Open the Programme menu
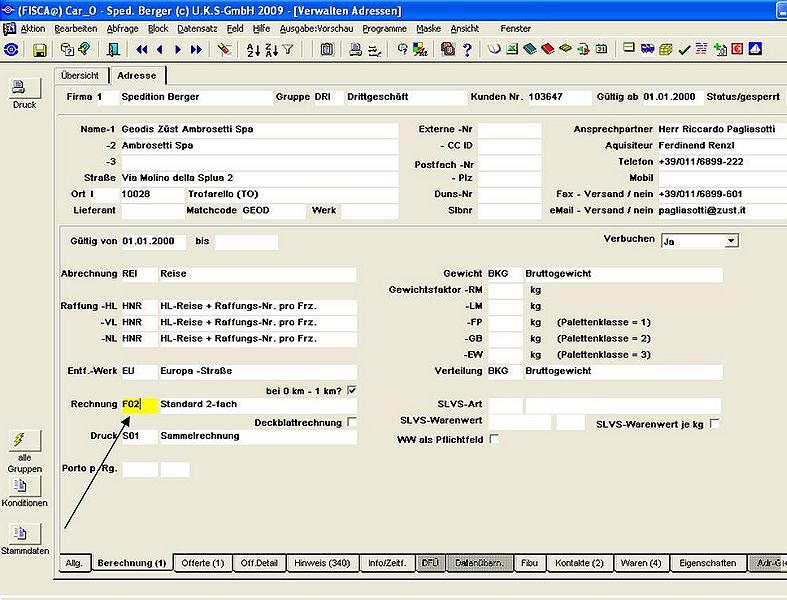 coord(384,29)
